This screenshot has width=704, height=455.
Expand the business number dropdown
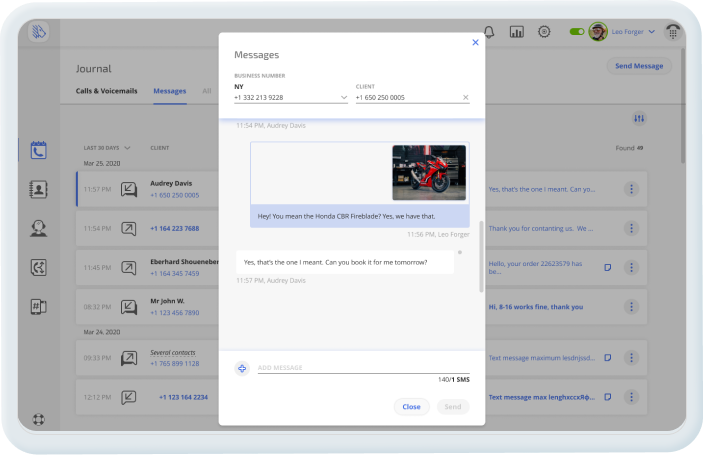coord(344,97)
